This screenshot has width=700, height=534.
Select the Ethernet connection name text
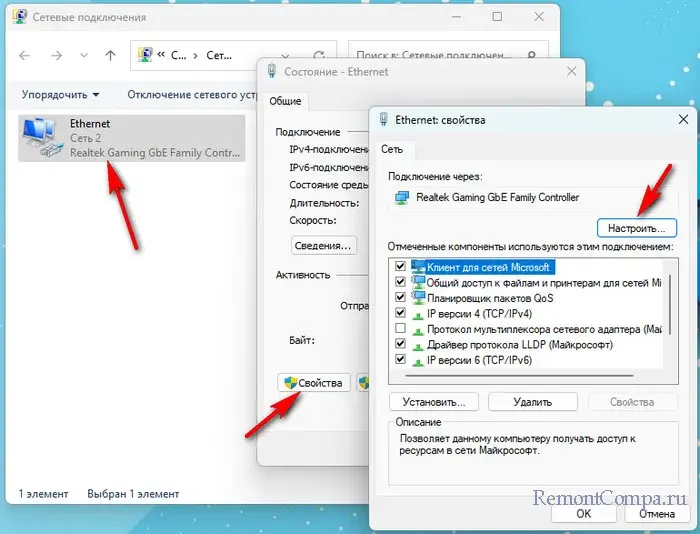90,124
